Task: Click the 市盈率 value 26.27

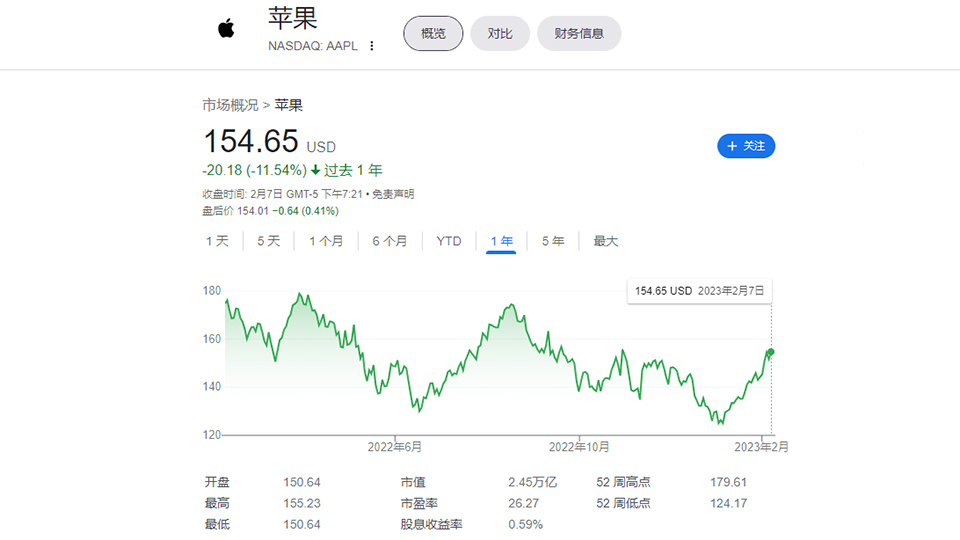Action: click(x=523, y=503)
